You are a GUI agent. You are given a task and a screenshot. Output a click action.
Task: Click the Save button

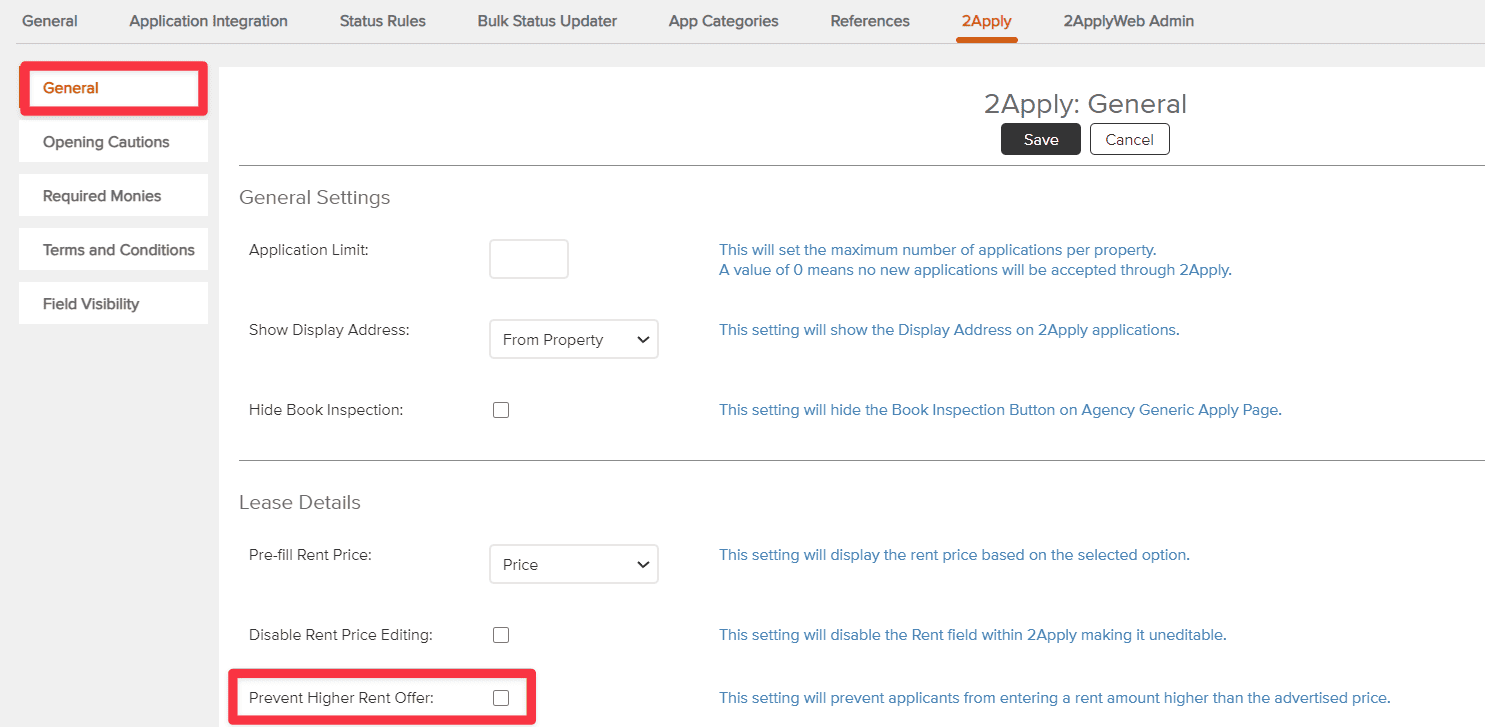(1041, 139)
